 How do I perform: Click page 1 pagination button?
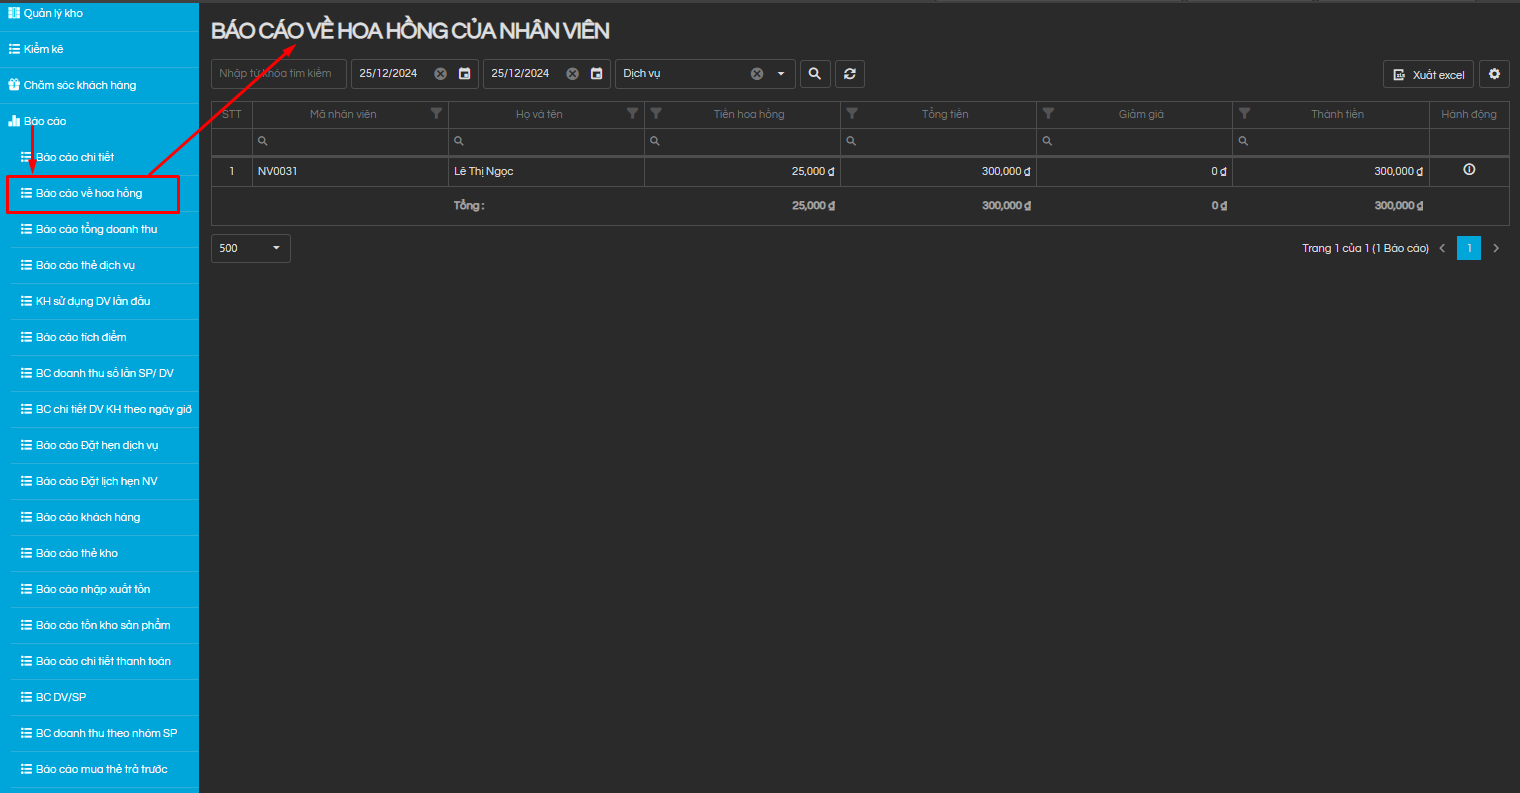(1468, 248)
